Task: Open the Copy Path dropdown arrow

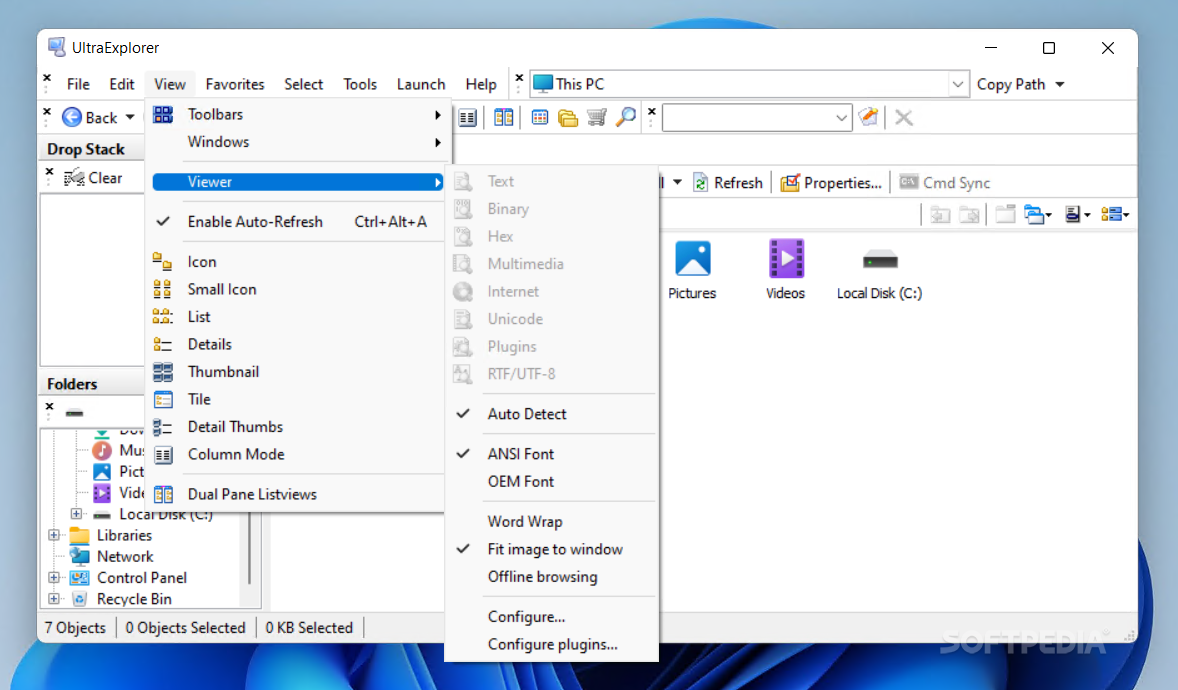Action: tap(1060, 84)
